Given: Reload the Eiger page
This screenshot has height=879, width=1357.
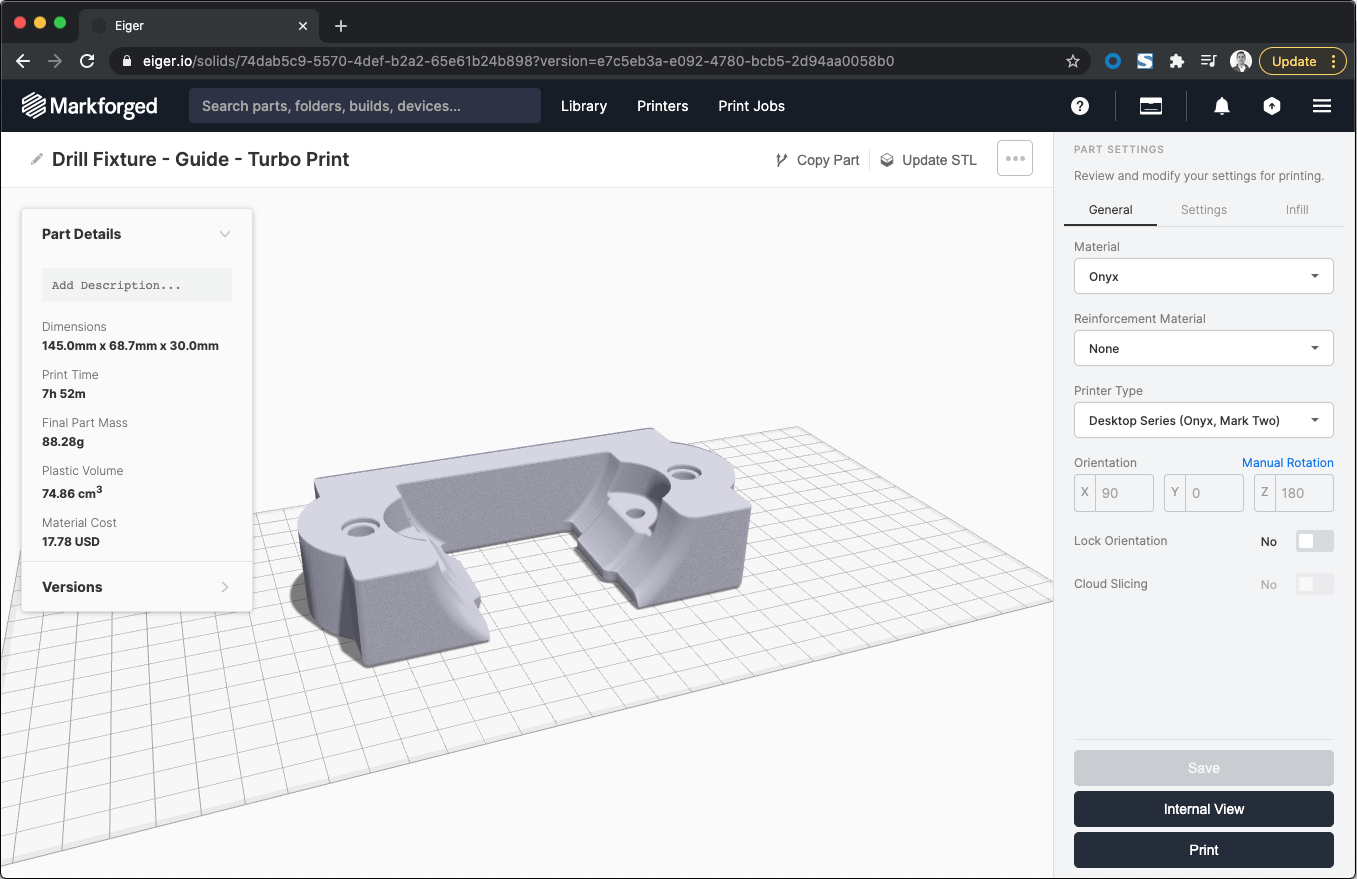Looking at the screenshot, I should 87,61.
